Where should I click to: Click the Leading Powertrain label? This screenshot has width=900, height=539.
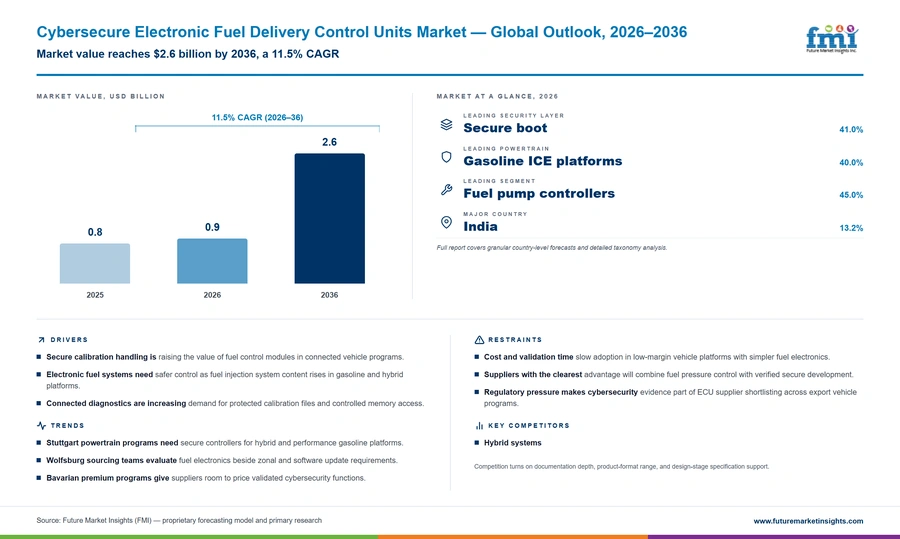click(506, 149)
